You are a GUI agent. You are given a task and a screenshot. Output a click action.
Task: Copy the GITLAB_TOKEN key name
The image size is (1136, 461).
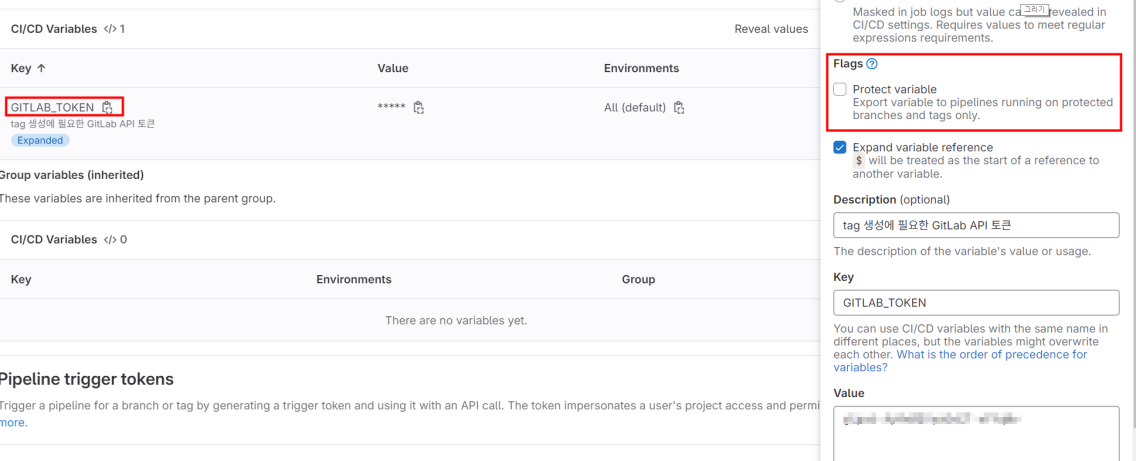107,107
